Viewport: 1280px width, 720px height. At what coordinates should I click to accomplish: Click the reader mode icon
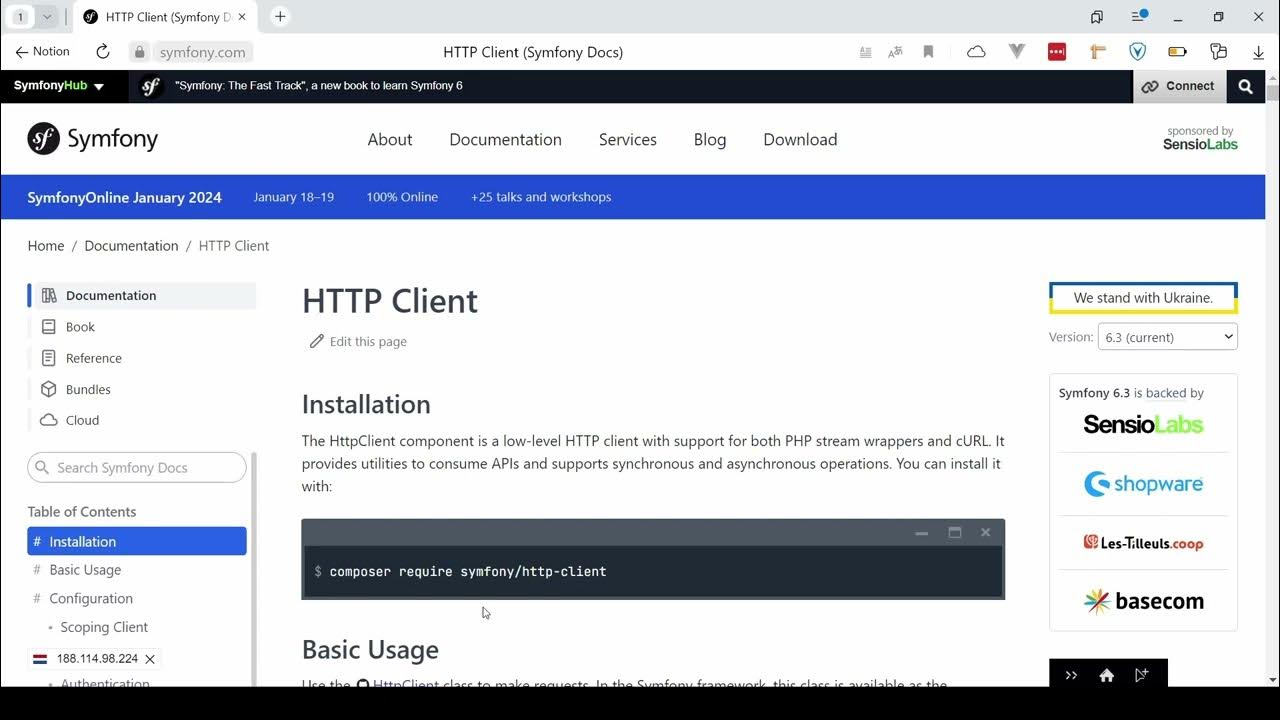point(866,52)
